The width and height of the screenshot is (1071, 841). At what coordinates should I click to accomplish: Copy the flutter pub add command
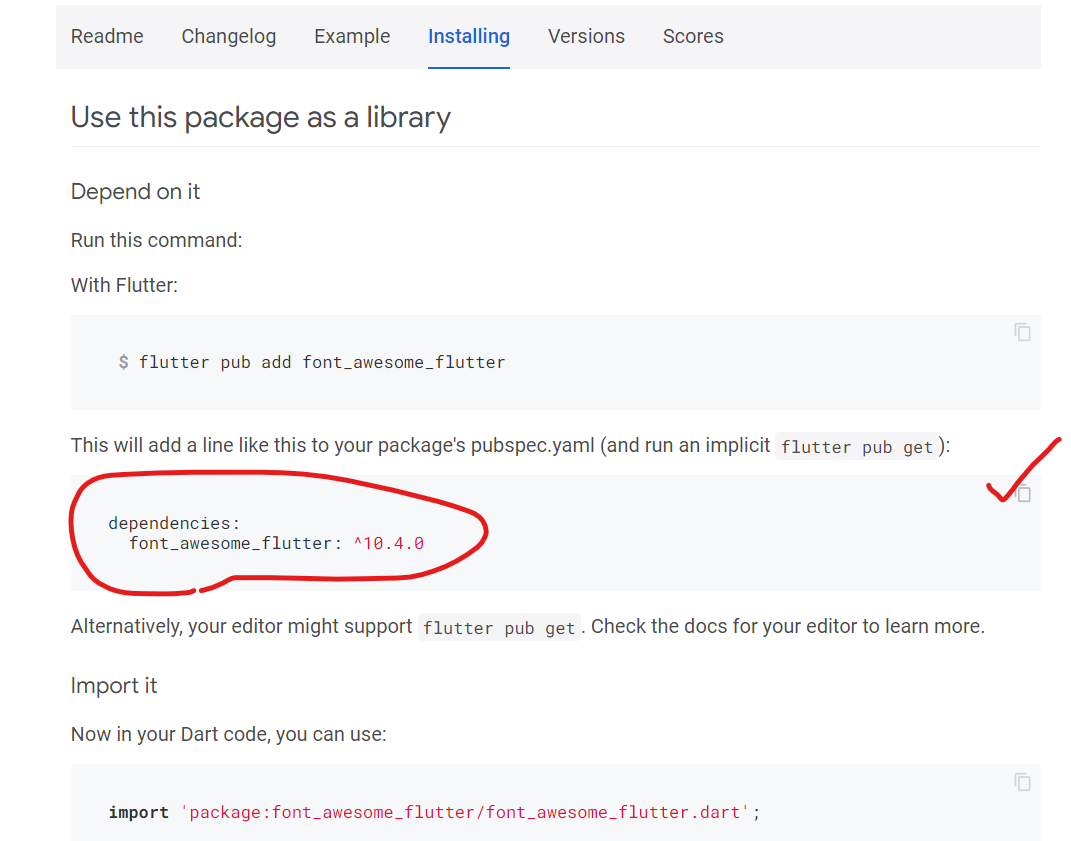1022,332
